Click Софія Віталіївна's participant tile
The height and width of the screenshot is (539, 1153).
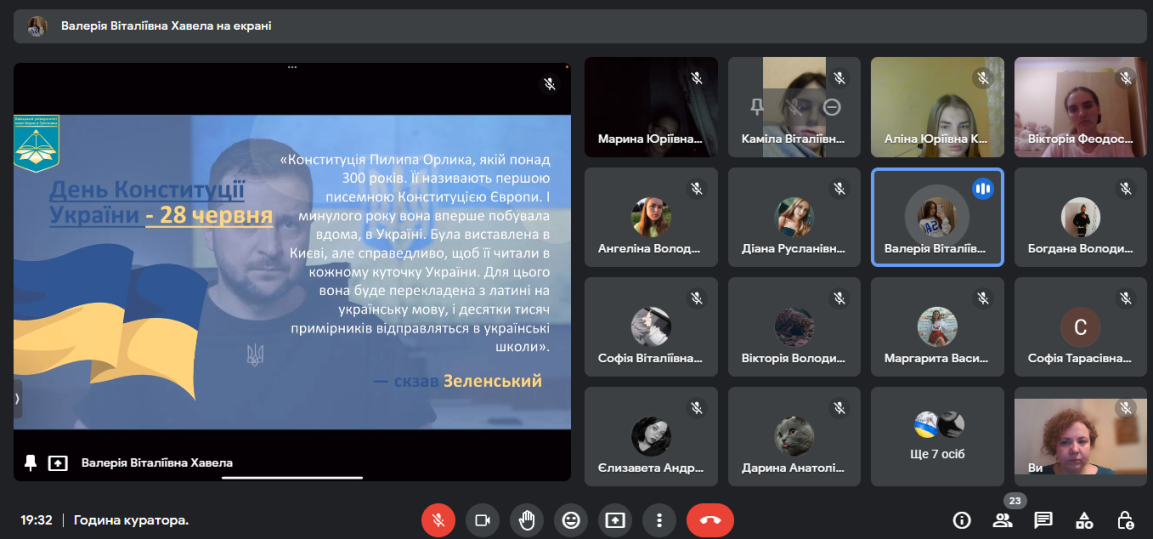(651, 326)
